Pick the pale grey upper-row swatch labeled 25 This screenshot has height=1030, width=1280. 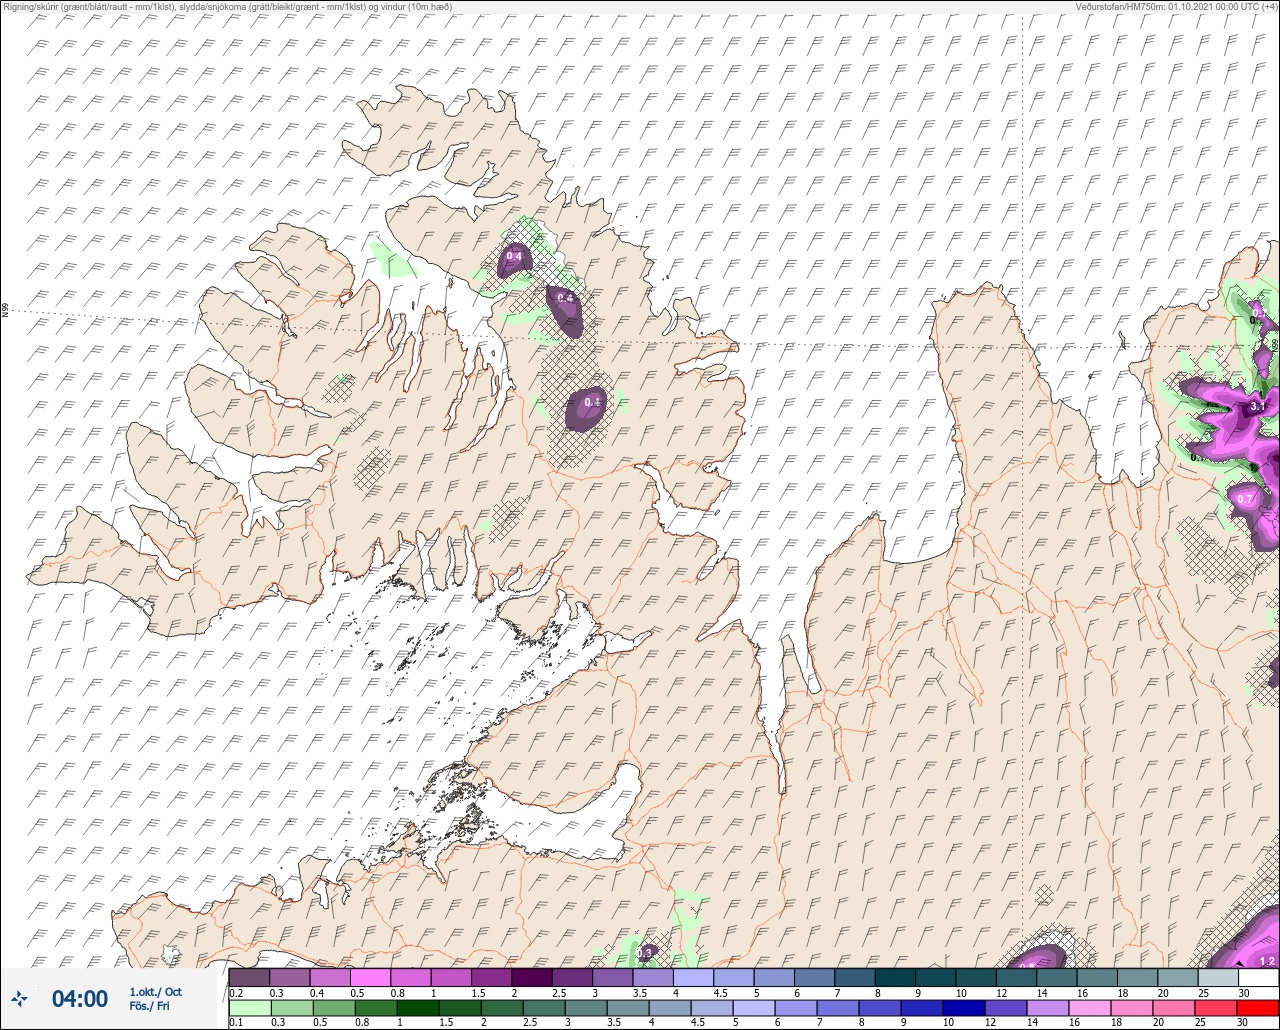(x=1217, y=977)
